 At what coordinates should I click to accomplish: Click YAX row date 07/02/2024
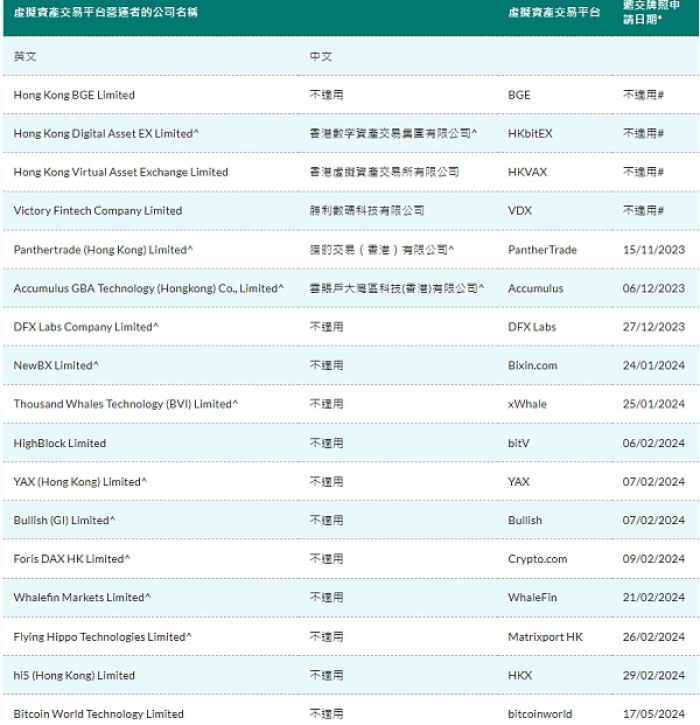[x=654, y=482]
